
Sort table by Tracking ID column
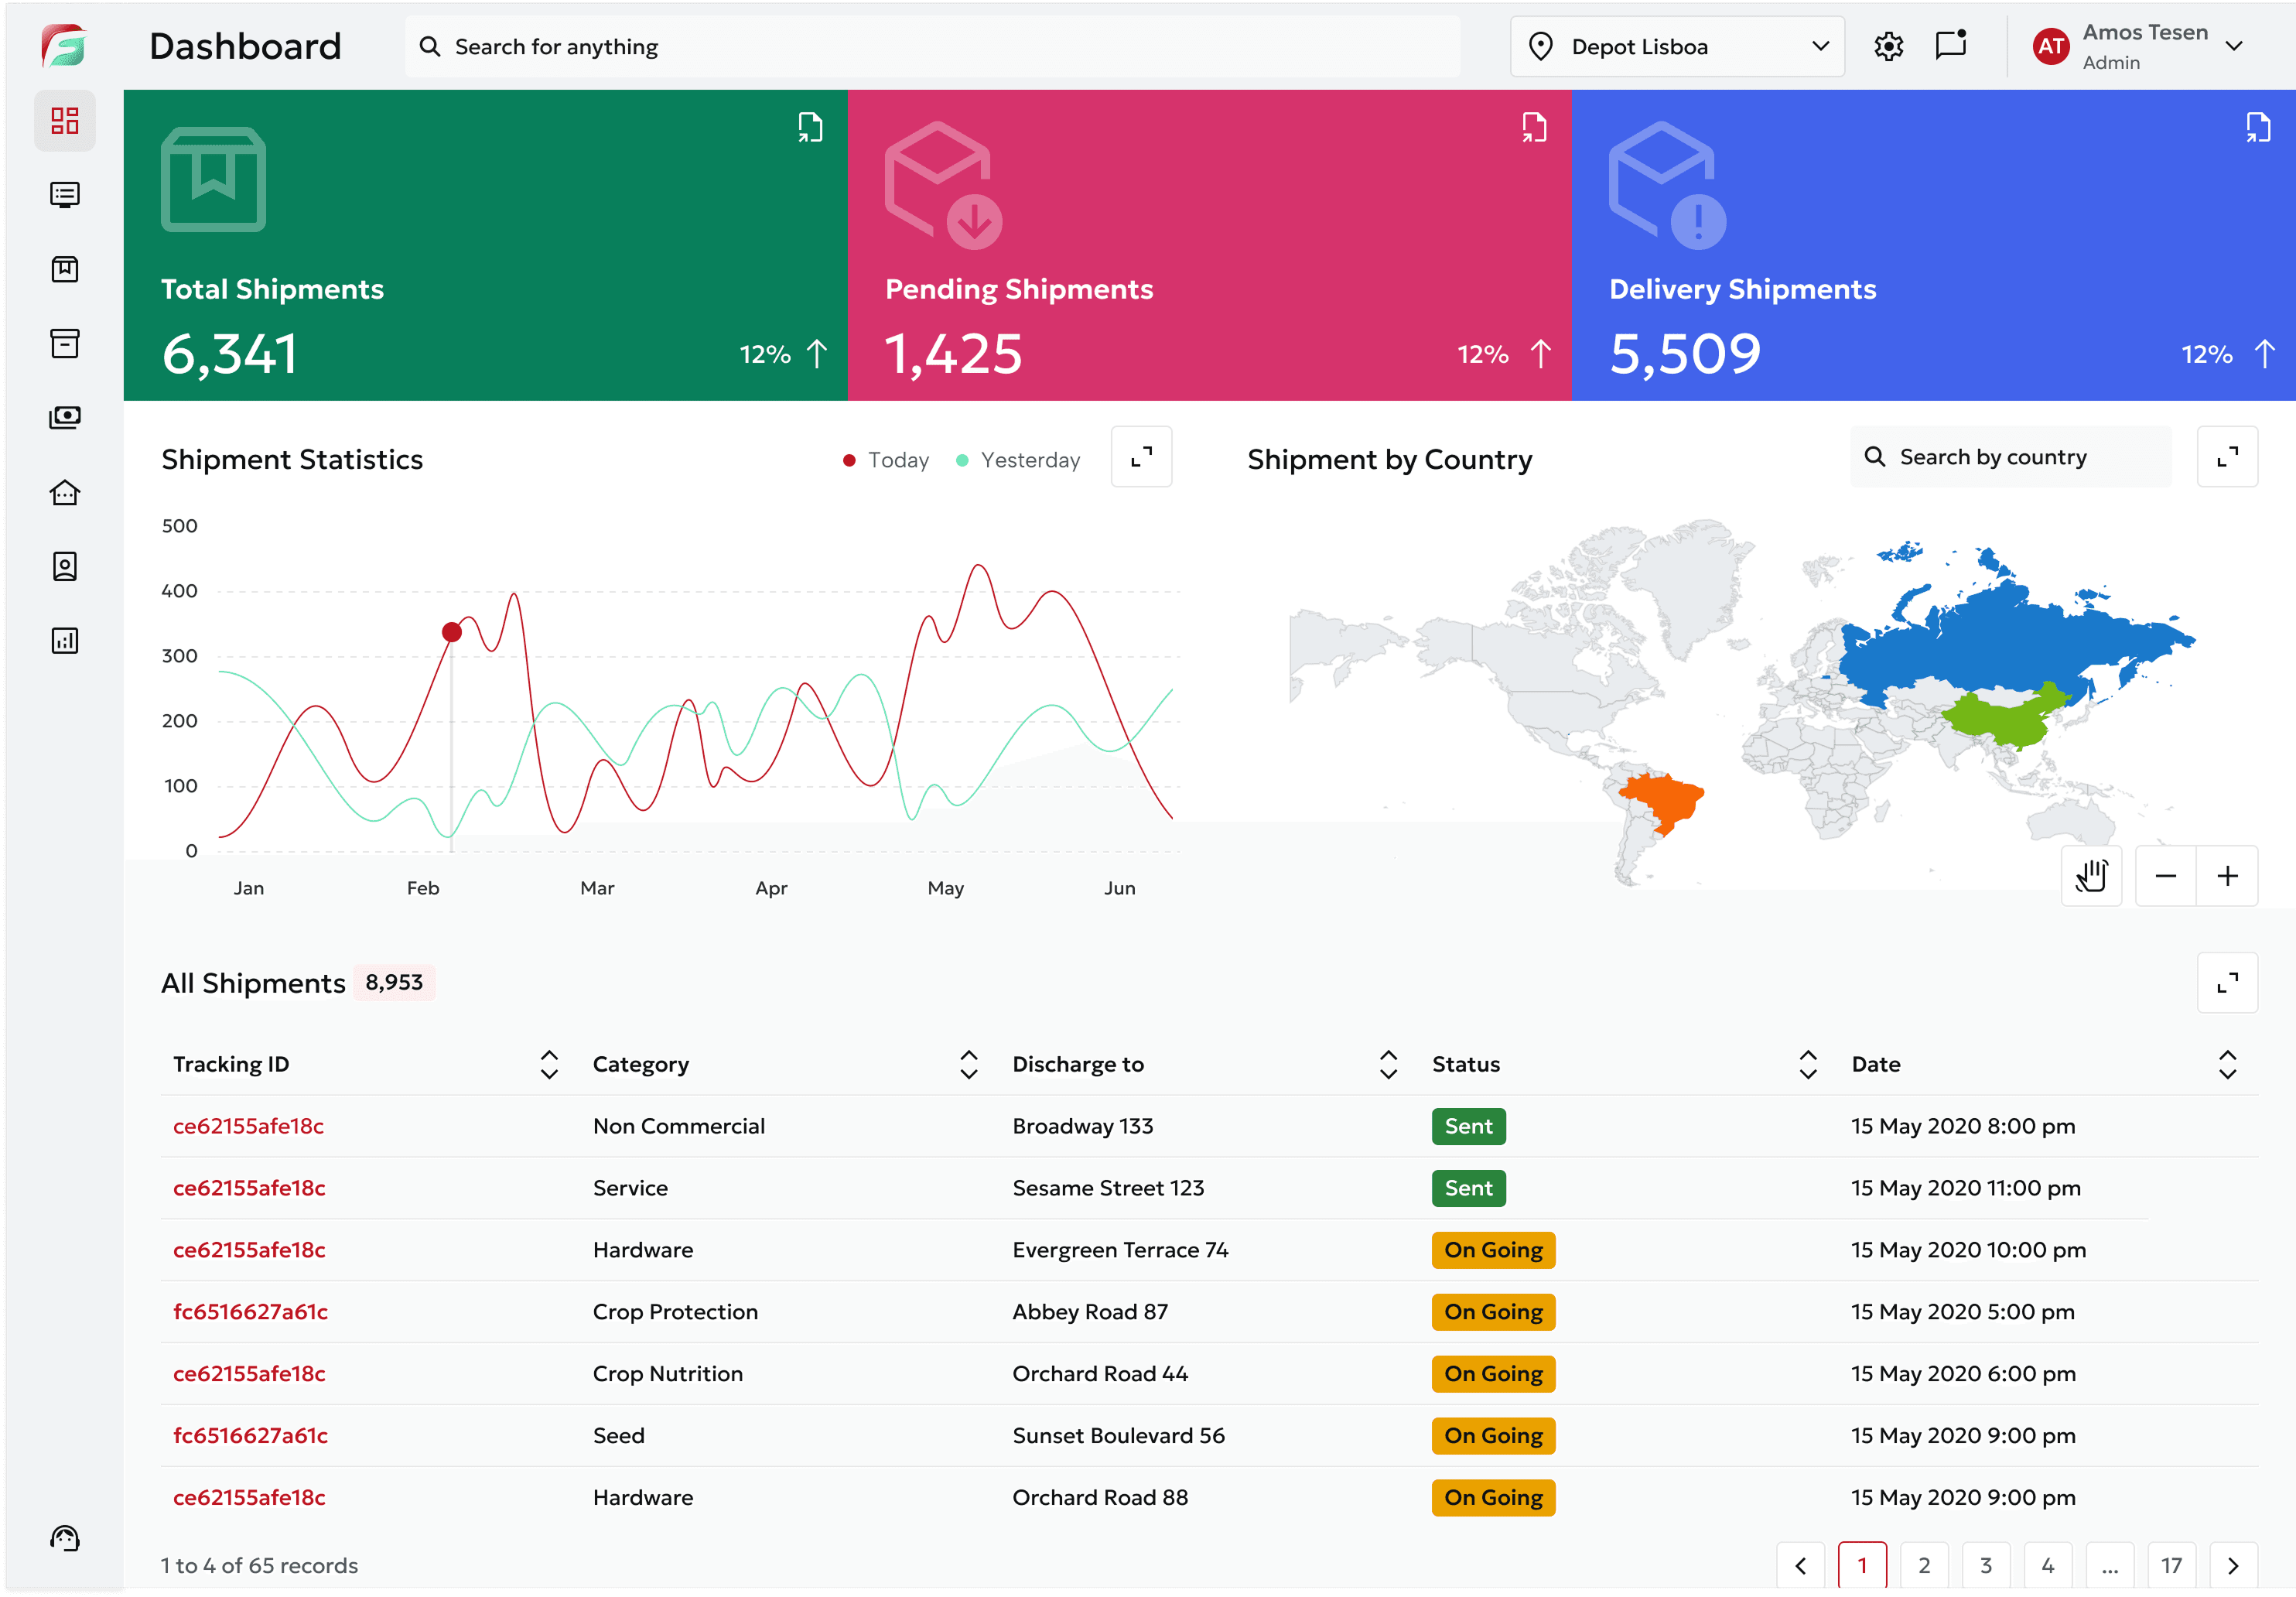[549, 1064]
